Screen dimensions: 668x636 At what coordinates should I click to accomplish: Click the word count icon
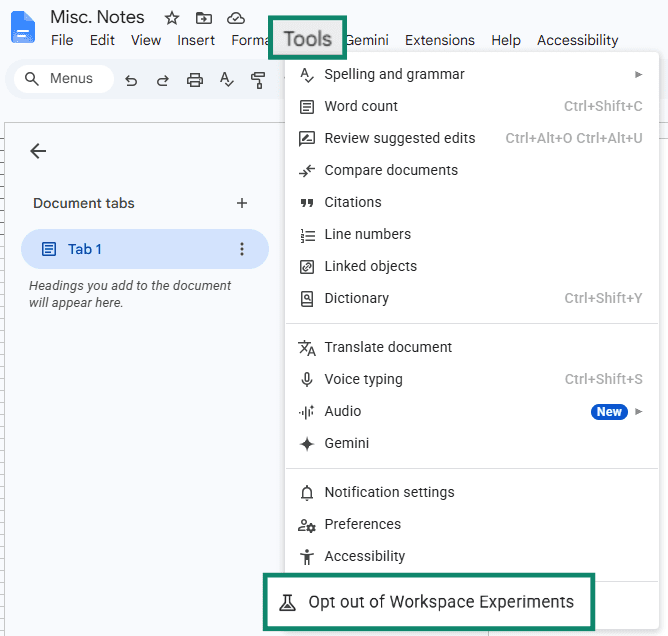(x=307, y=106)
